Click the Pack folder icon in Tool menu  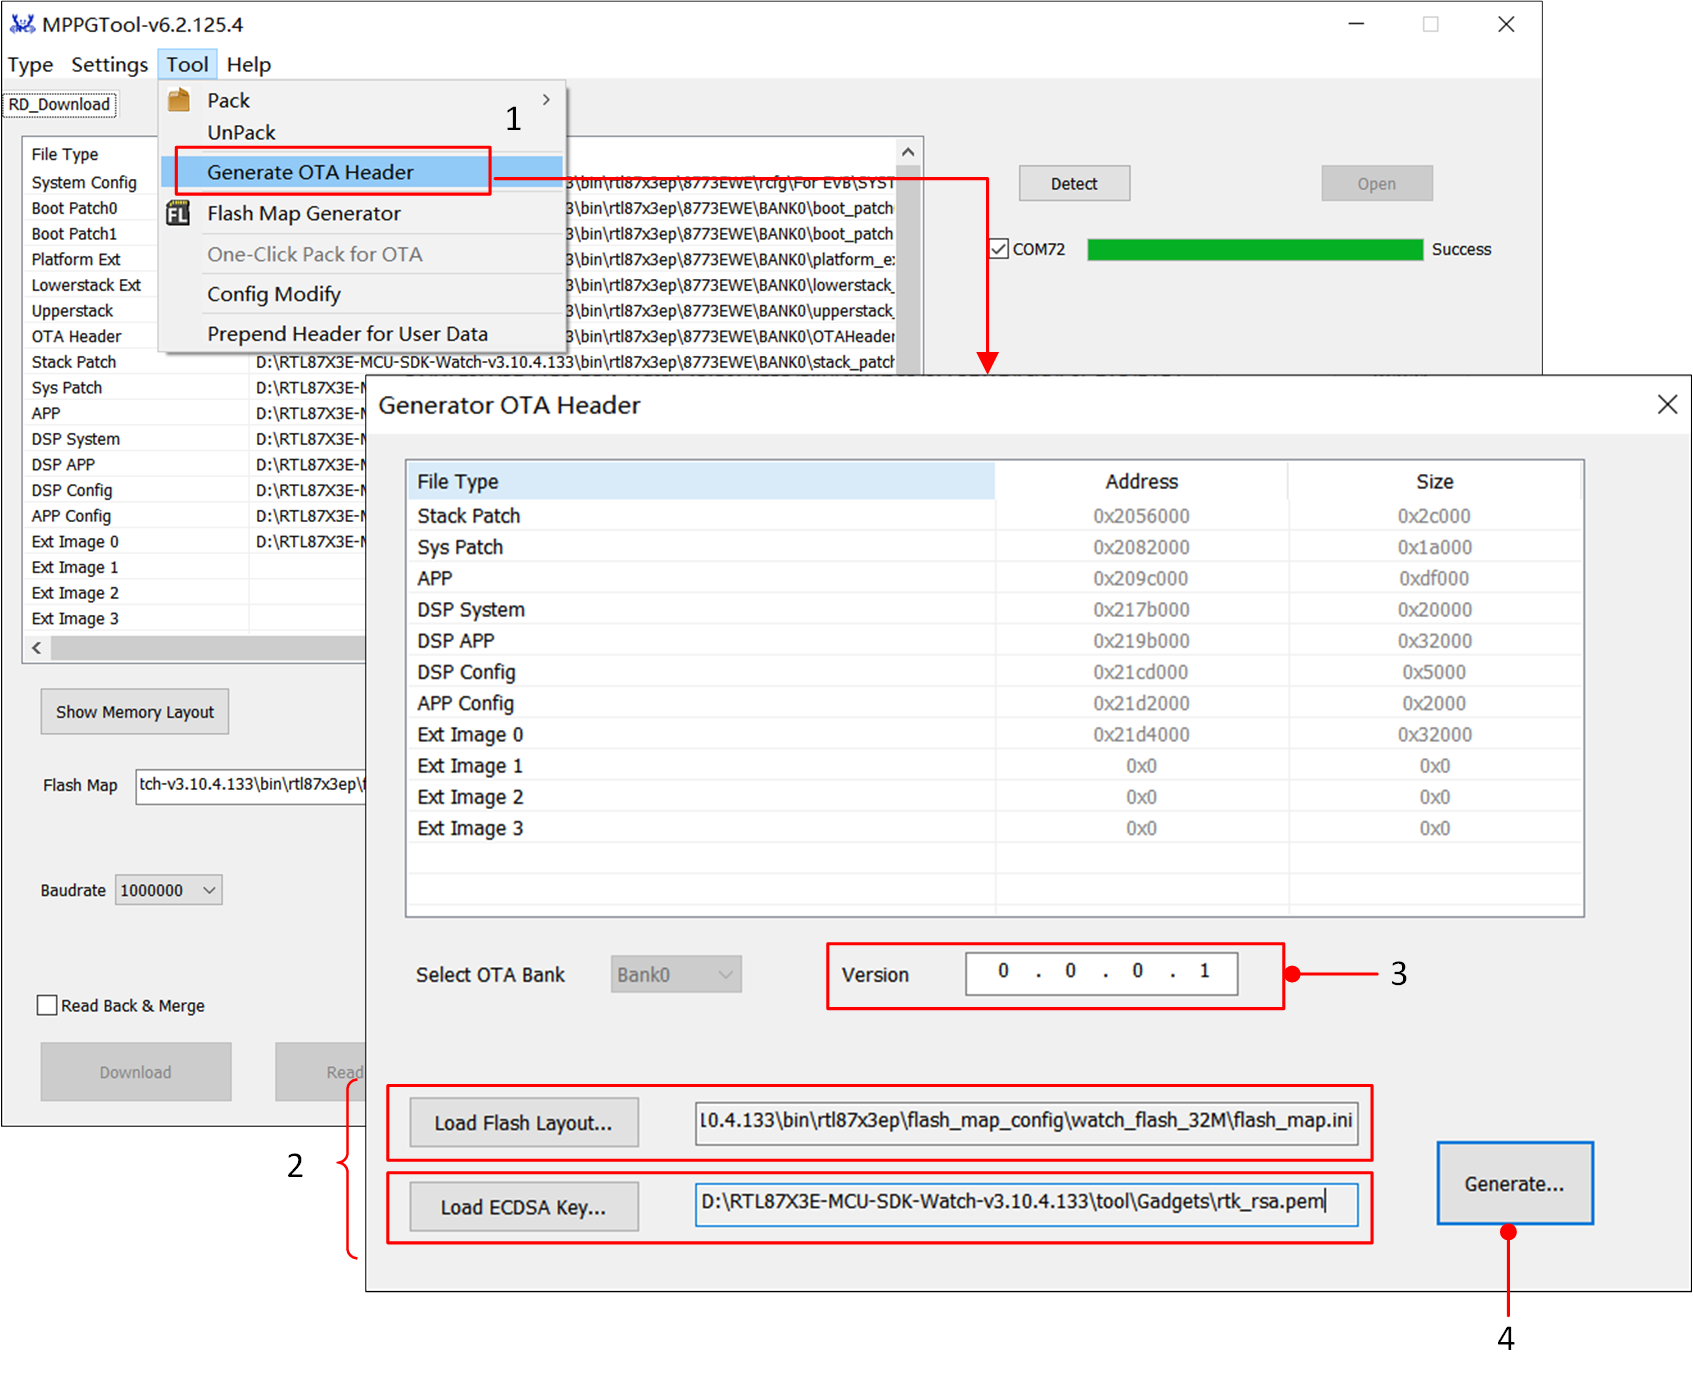point(179,100)
